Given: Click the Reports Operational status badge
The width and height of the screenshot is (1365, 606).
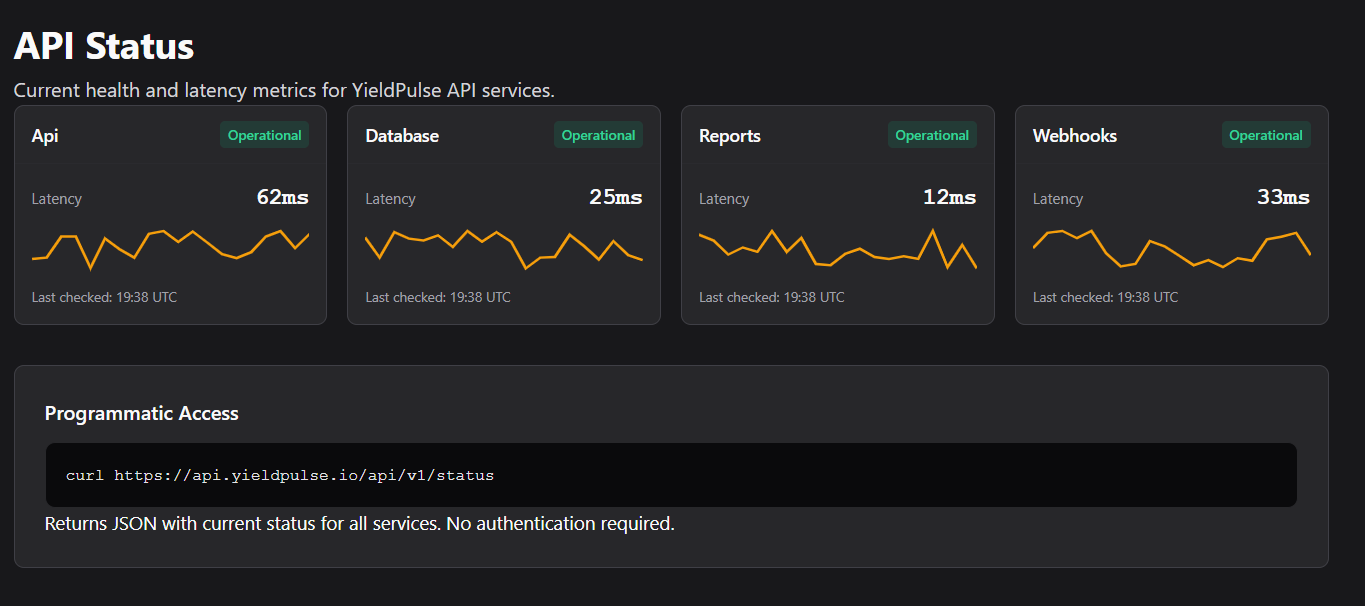Looking at the screenshot, I should (x=932, y=135).
